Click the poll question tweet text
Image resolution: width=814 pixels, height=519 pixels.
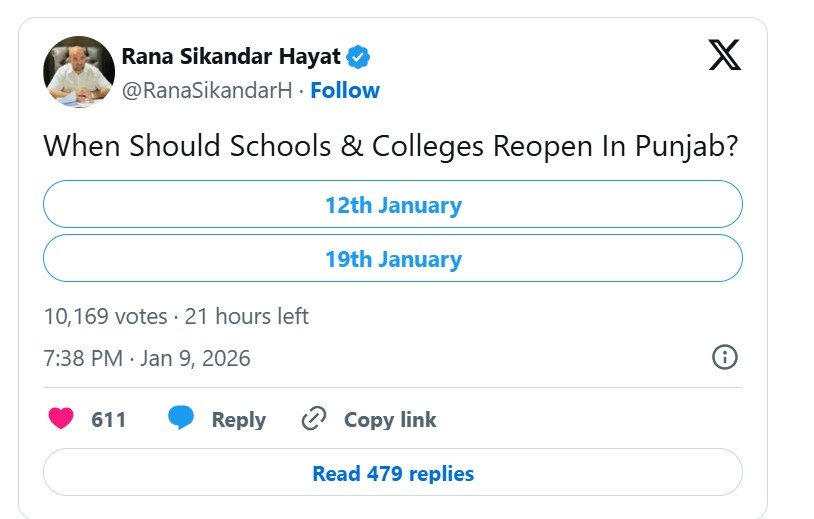click(x=391, y=146)
